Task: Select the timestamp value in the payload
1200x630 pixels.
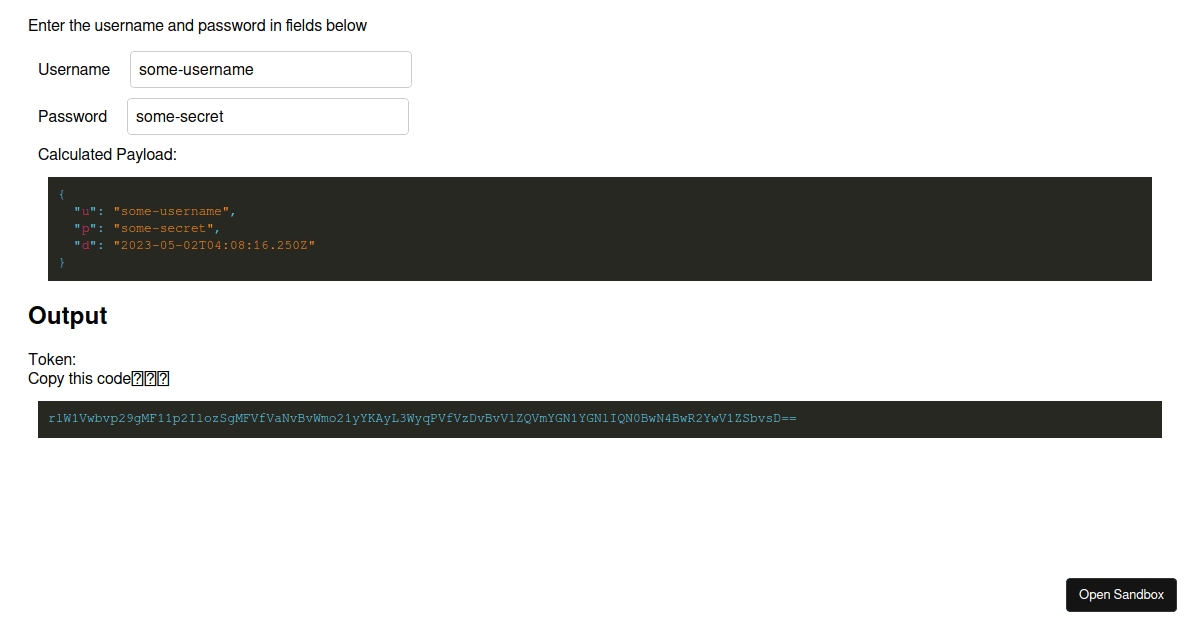Action: coord(215,245)
